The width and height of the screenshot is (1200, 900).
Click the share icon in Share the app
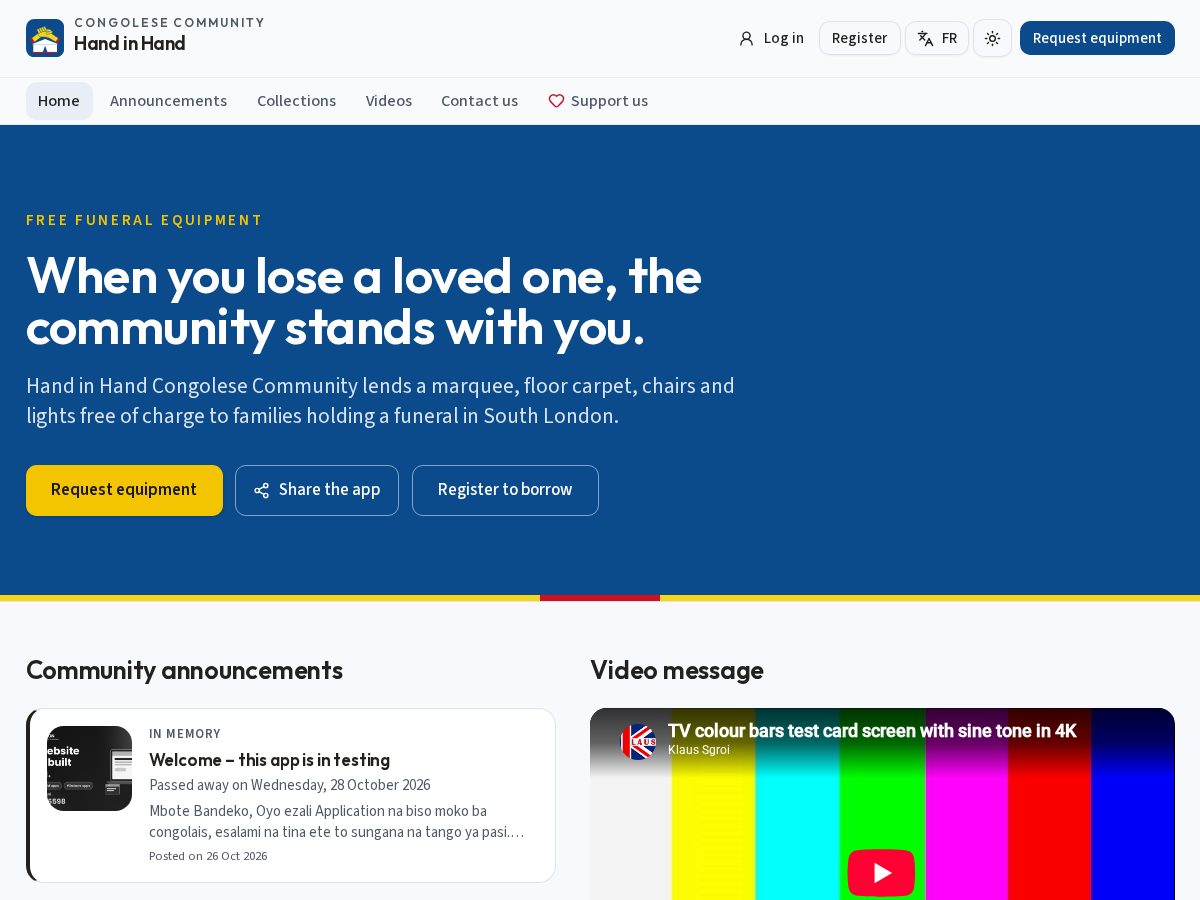click(262, 490)
